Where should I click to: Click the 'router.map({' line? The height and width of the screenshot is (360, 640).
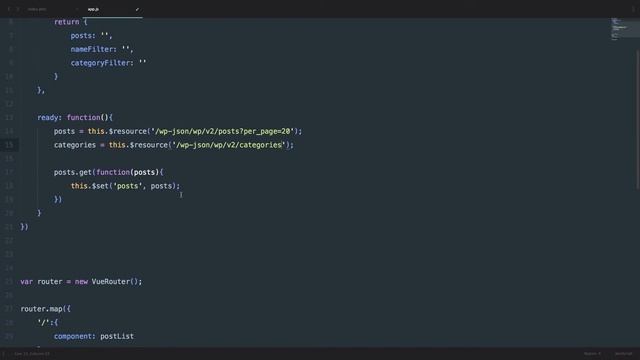pos(45,309)
